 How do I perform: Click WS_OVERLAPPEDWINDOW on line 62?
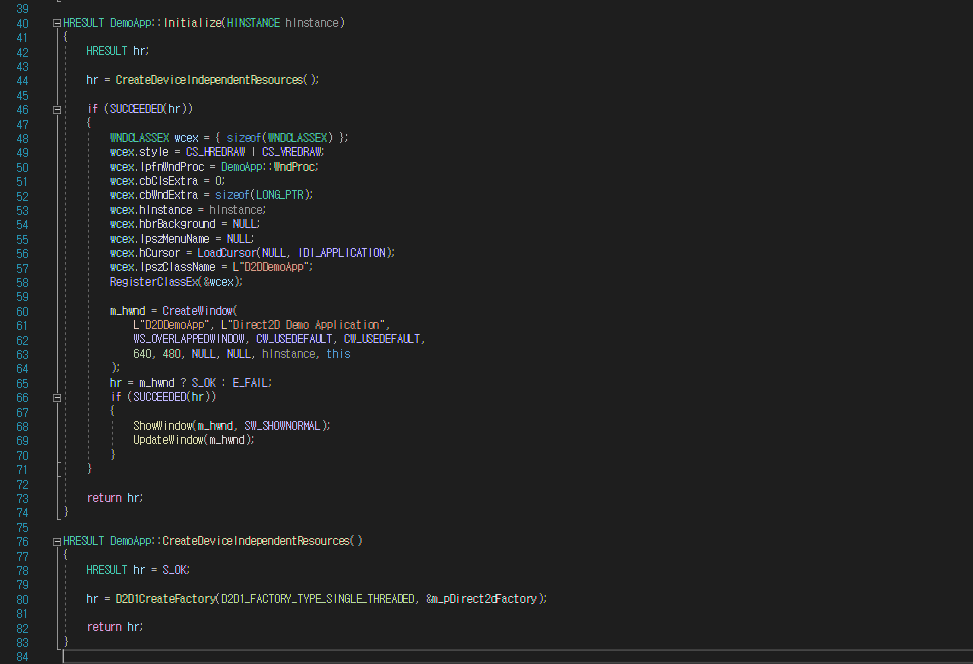pos(189,339)
